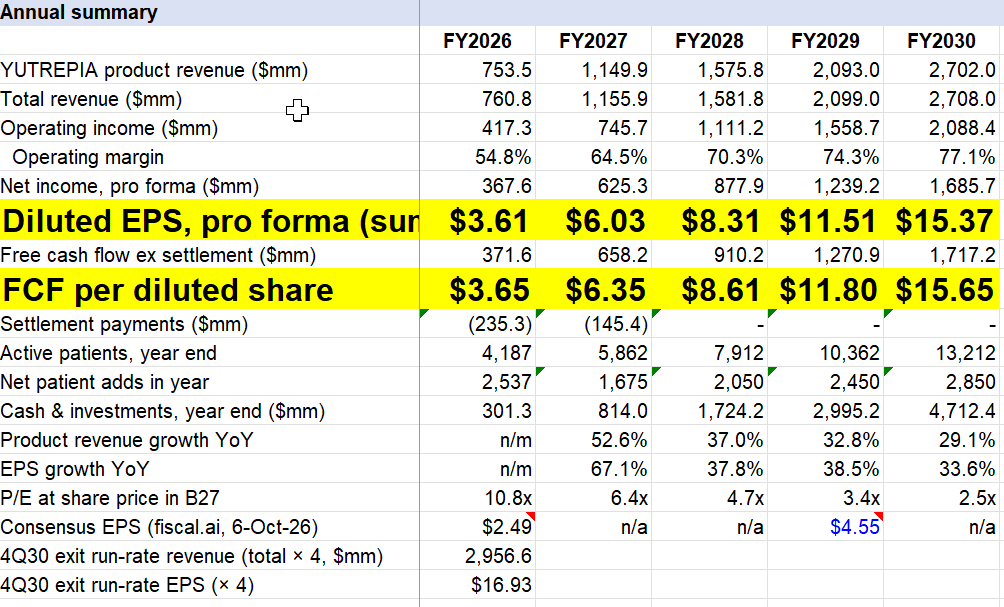1004x607 pixels.
Task: Select YUTREPIA revenue value 753.5
Action: [478, 69]
